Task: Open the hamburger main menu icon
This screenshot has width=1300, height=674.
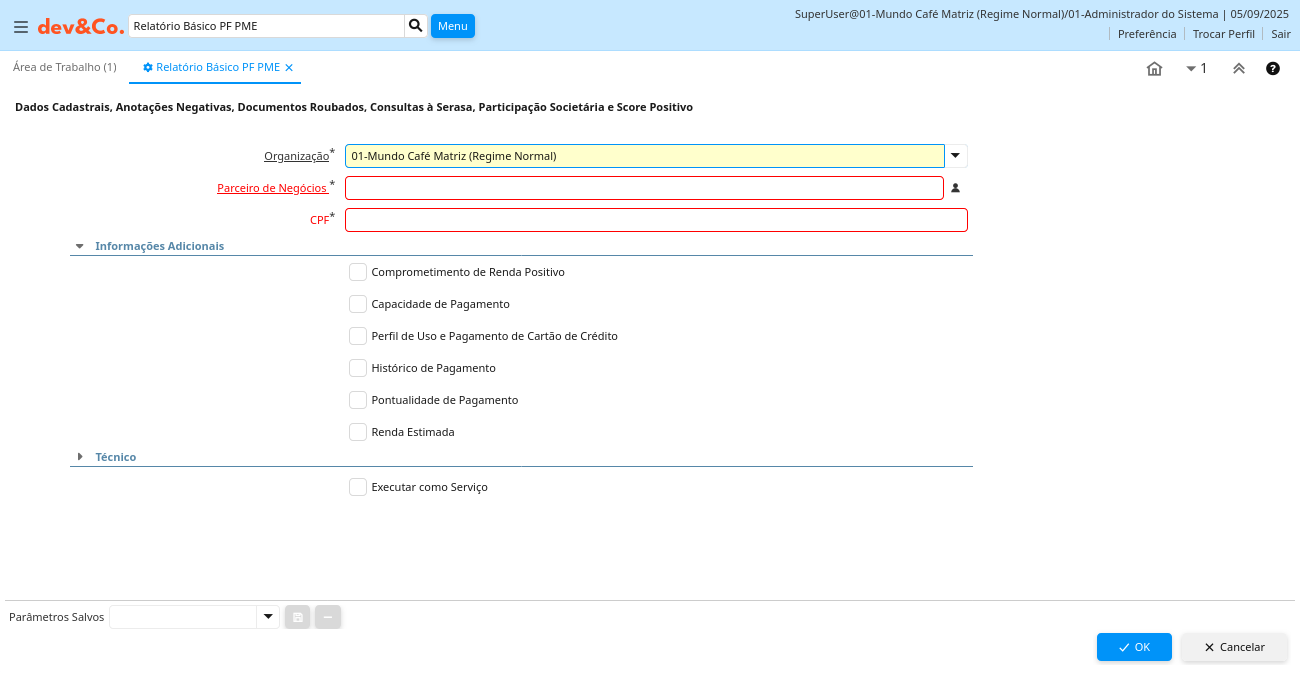Action: [20, 27]
